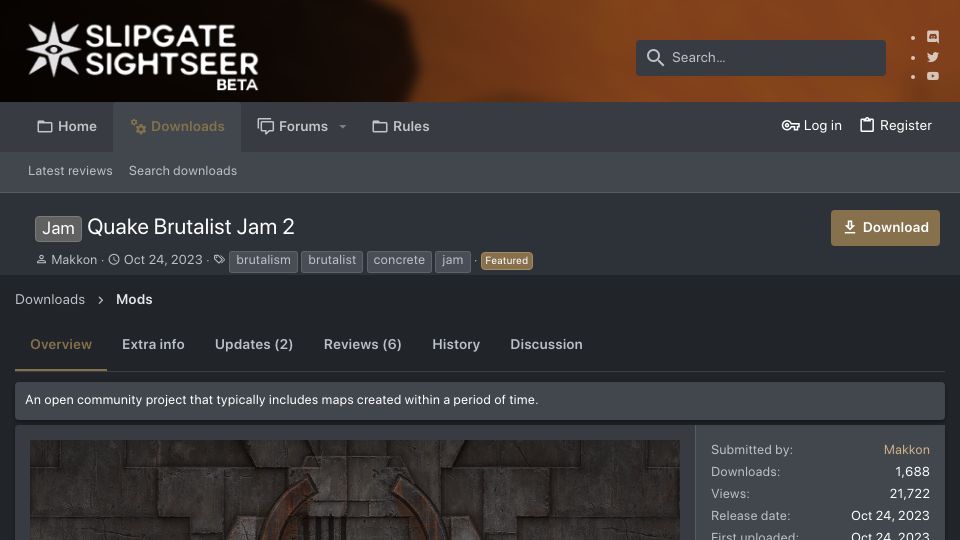Screen dimensions: 960x540
Task: Click Downloads in the breadcrumb
Action: click(x=50, y=299)
